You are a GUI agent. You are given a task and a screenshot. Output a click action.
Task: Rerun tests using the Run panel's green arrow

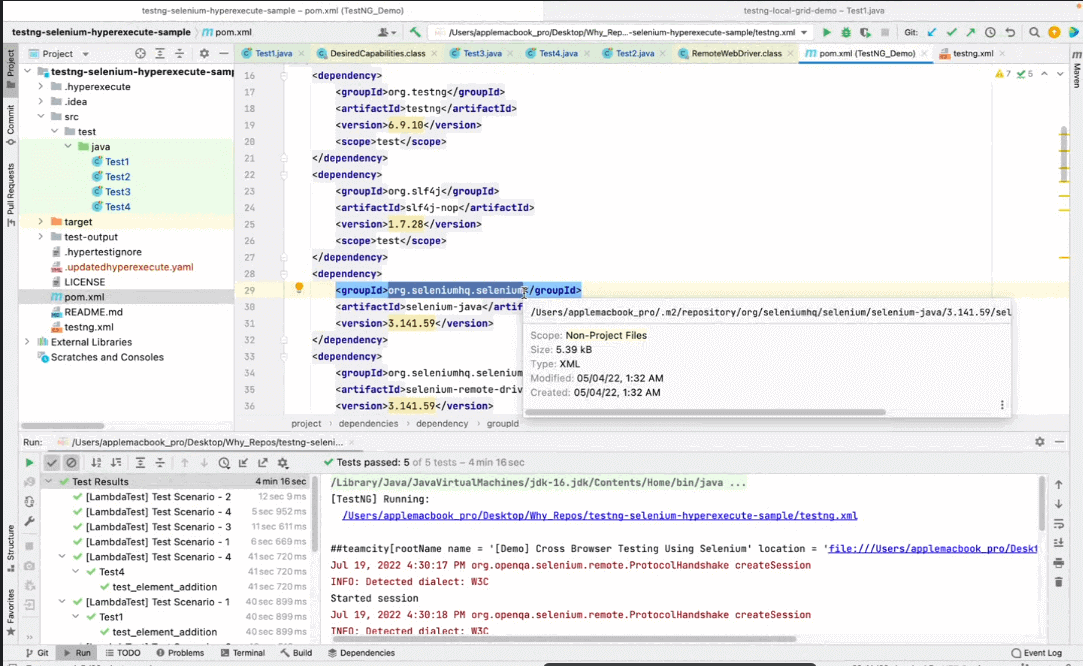[30, 463]
